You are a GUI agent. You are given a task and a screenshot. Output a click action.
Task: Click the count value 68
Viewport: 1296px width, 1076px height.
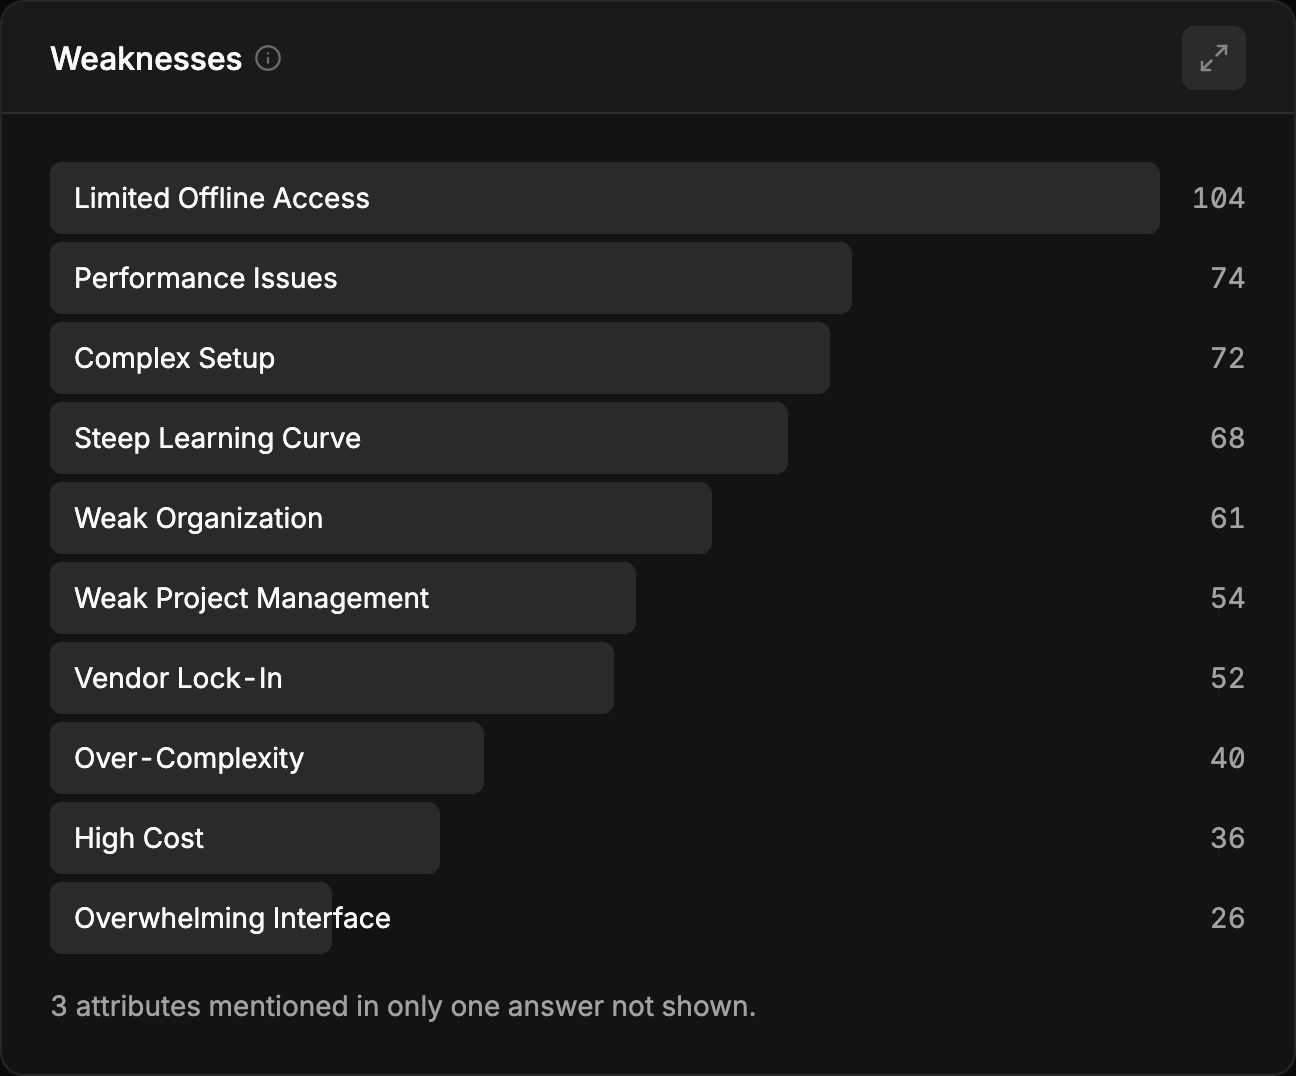pos(1227,438)
